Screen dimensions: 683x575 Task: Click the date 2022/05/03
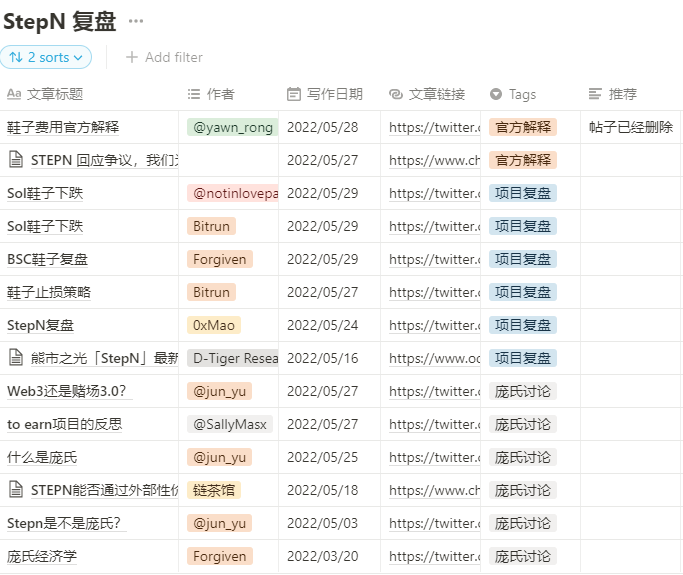[x=322, y=523]
